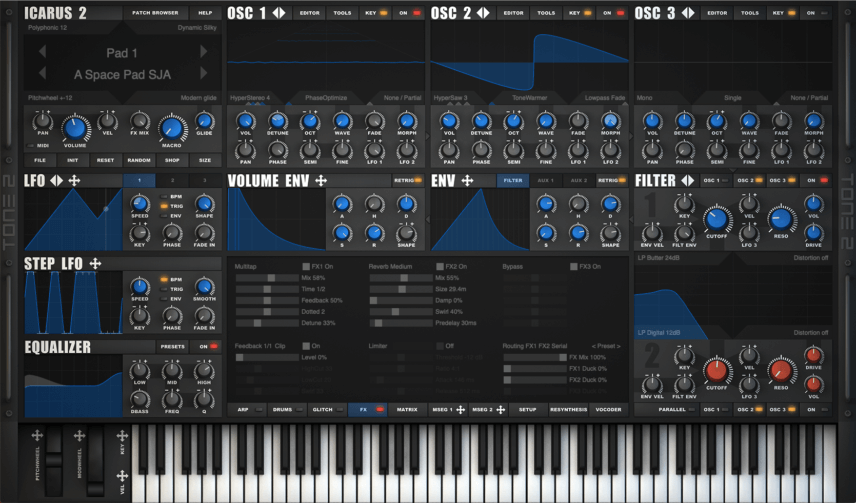Open the Reverb Medium FX2 type selector
This screenshot has width=856, height=503.
pyautogui.click(x=390, y=267)
